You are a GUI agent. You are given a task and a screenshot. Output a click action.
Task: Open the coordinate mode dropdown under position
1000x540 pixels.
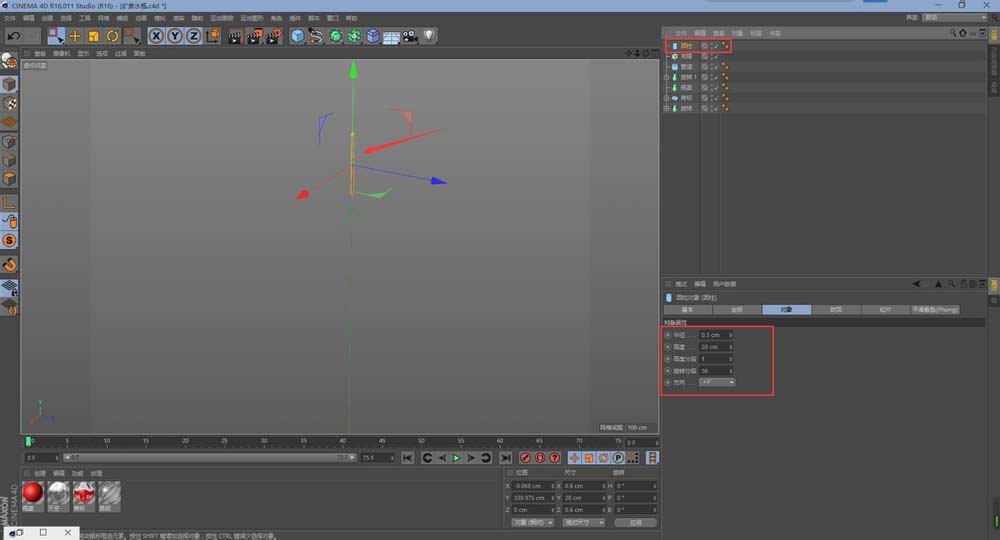click(x=531, y=522)
